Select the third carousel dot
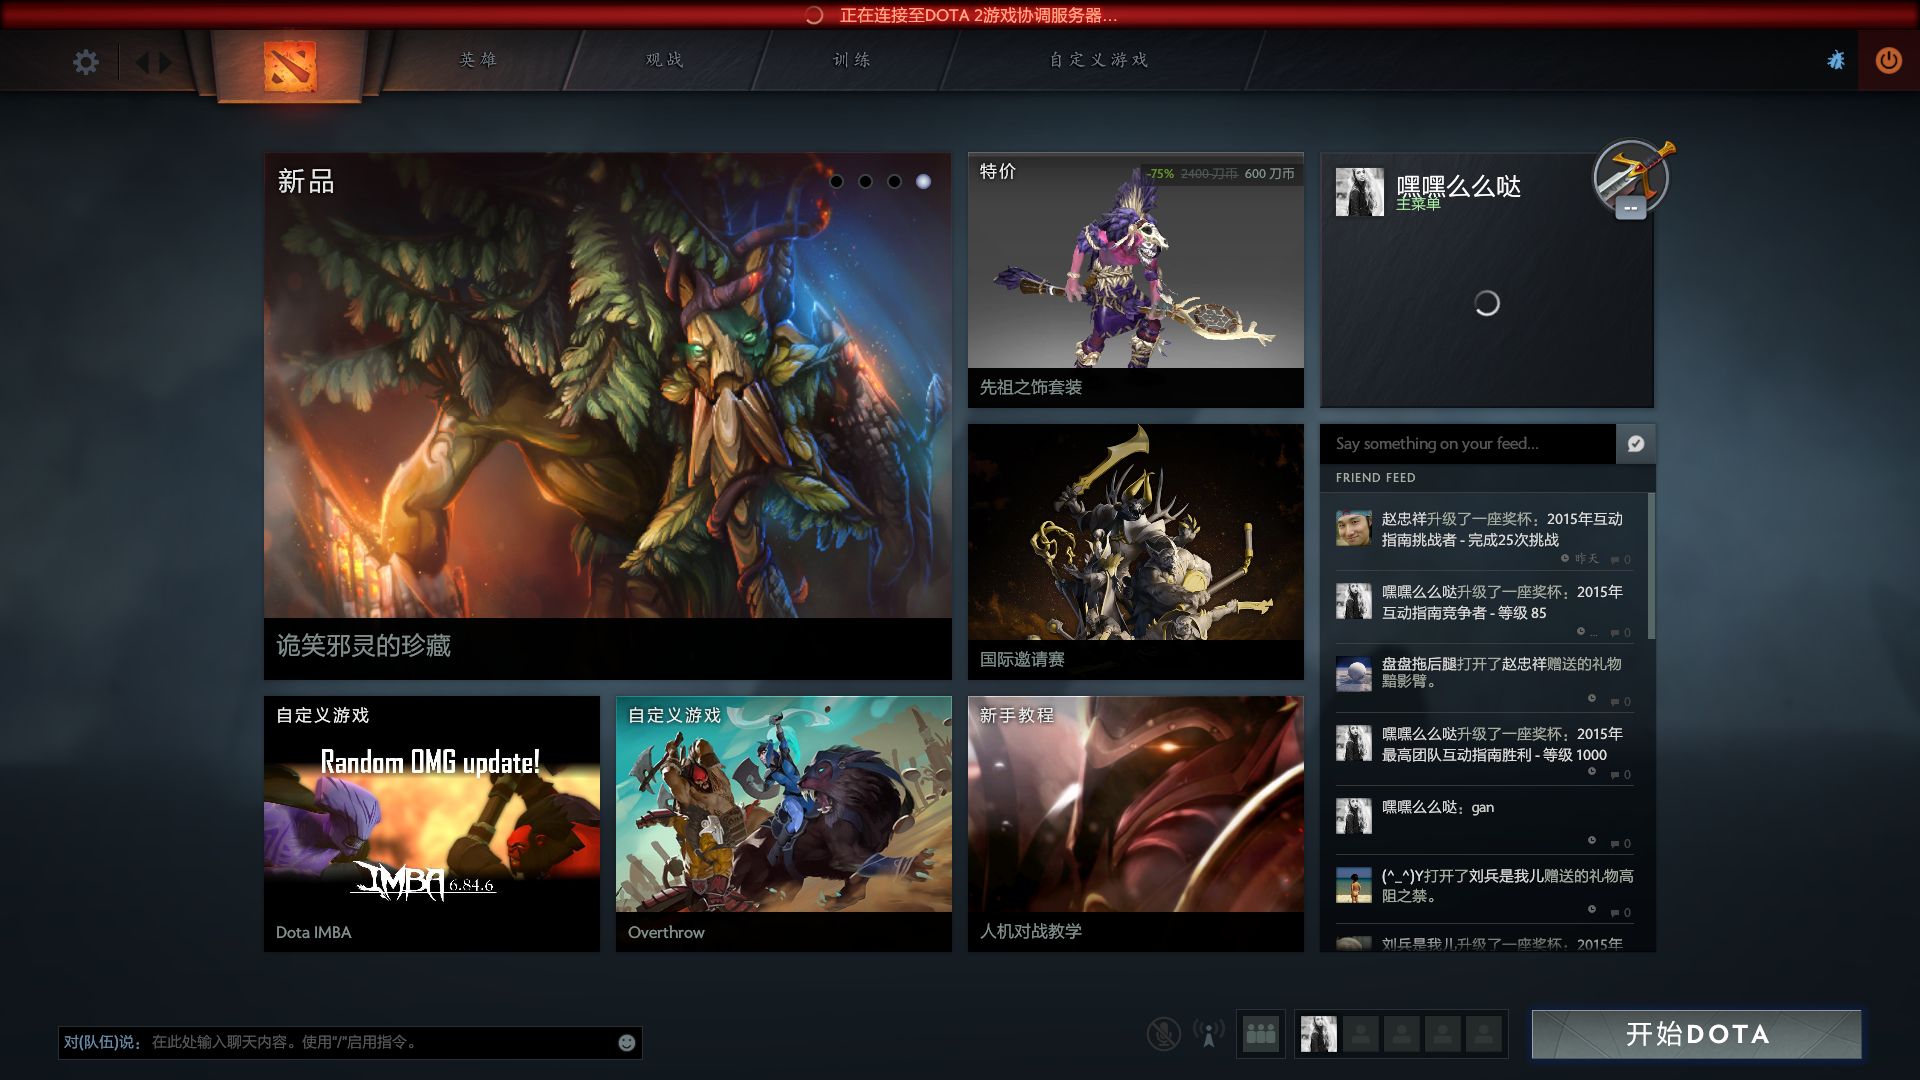Image resolution: width=1920 pixels, height=1080 pixels. pos(895,181)
